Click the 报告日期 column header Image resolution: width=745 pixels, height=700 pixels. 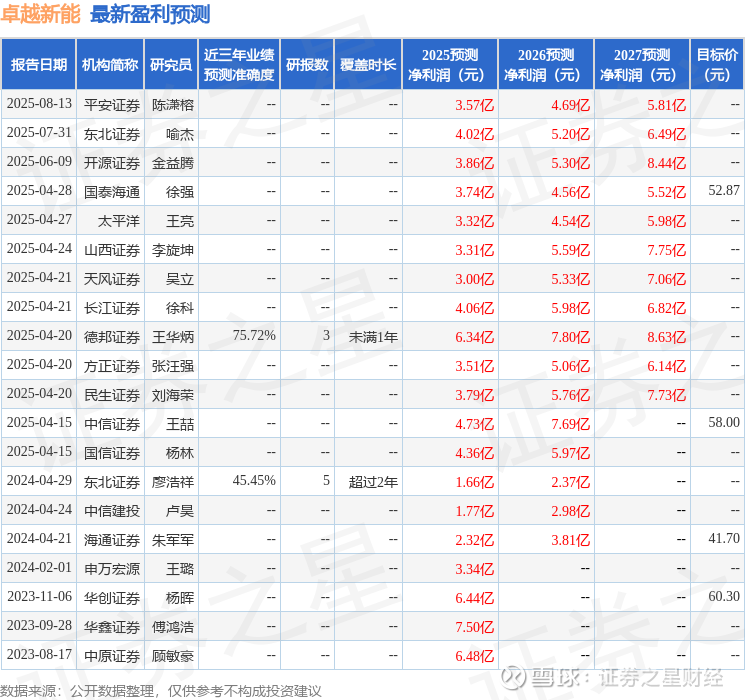38,65
